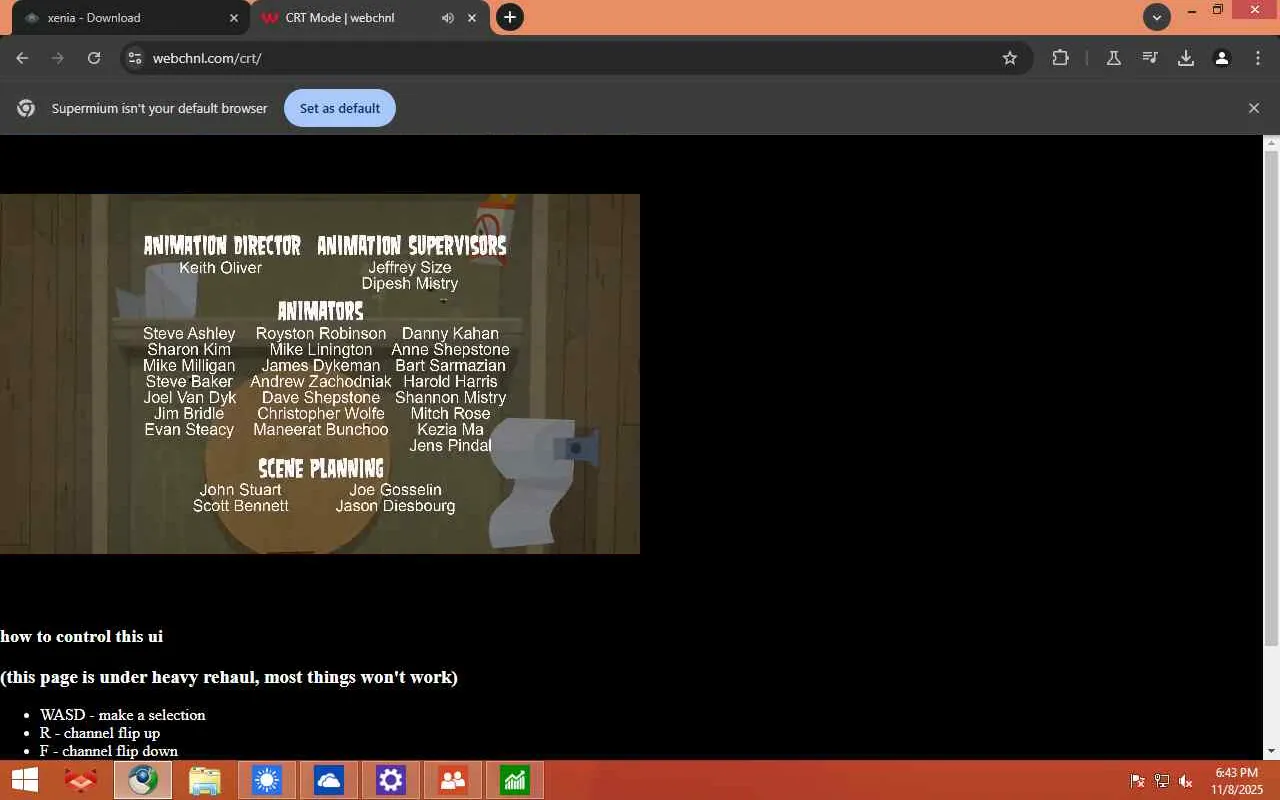The height and width of the screenshot is (800, 1280).
Task: Open File Explorer from the taskbar
Action: 204,780
